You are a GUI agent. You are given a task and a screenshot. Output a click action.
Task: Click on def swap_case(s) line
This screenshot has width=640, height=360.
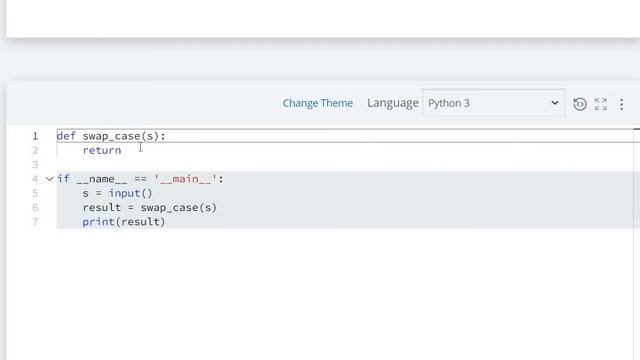[x=111, y=136]
